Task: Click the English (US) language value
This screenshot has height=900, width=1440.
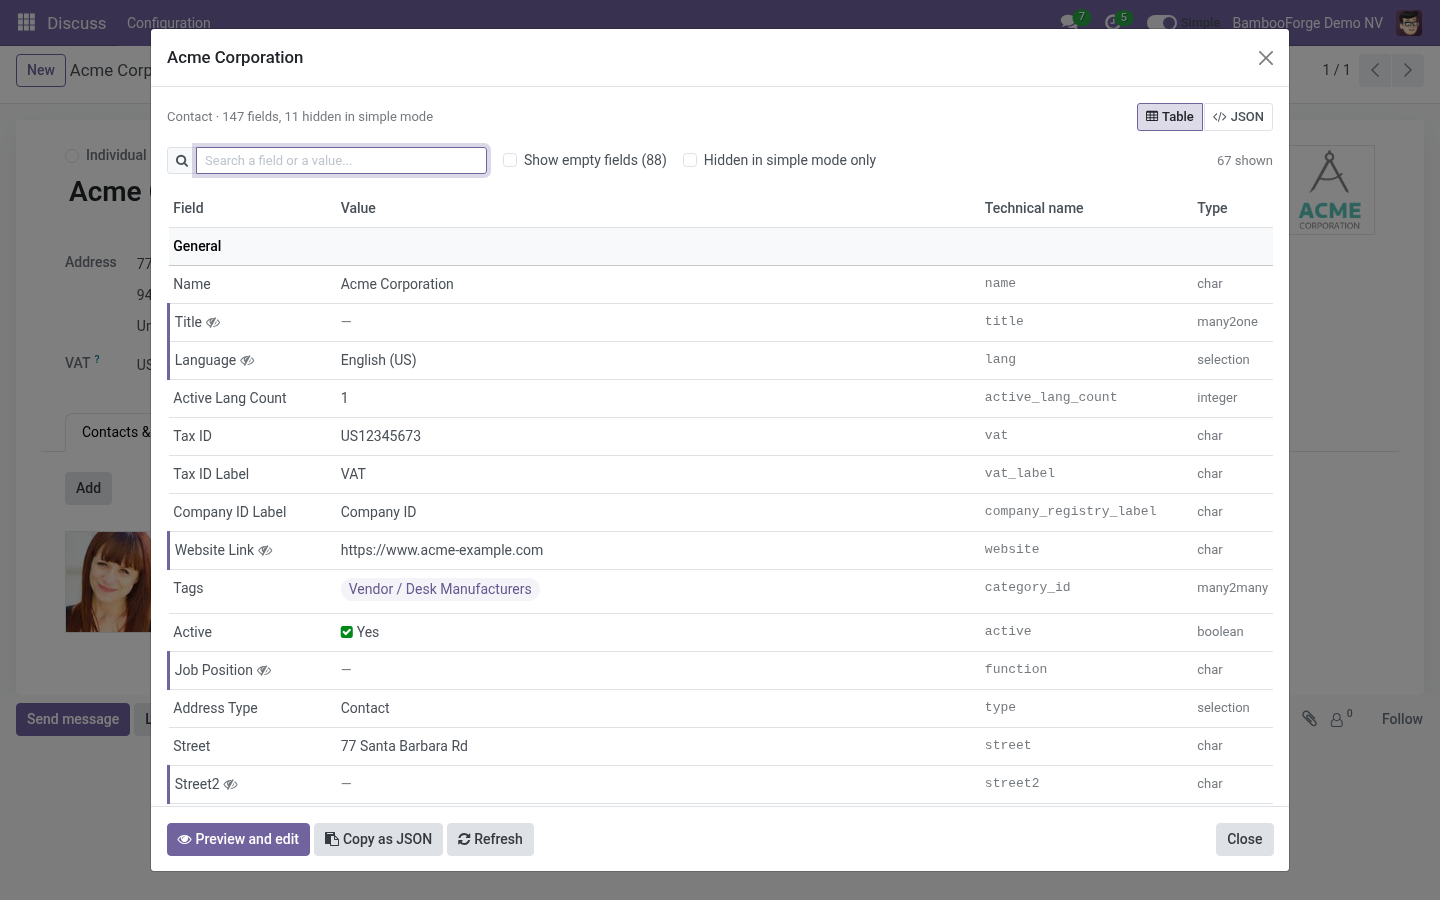Action: 378,360
